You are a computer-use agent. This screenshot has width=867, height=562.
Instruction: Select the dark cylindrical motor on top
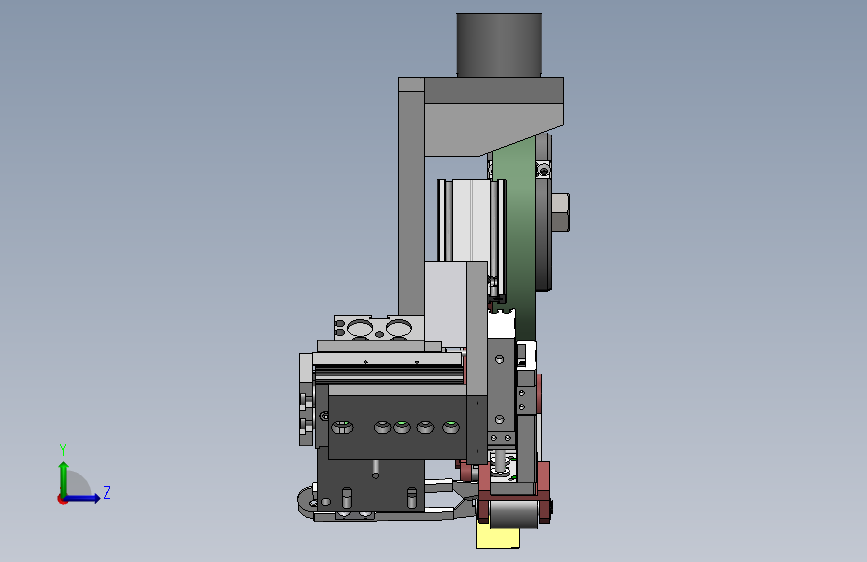pos(499,45)
